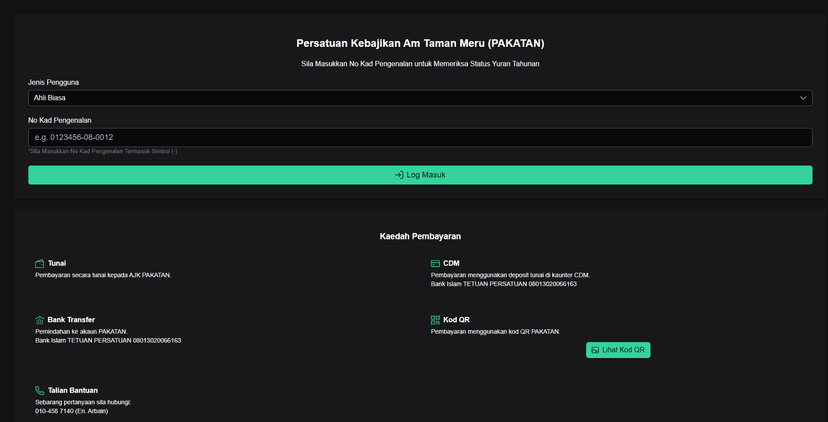Viewport: 828px width, 422px height.
Task: Click the Kod QR heading text
Action: (456, 320)
